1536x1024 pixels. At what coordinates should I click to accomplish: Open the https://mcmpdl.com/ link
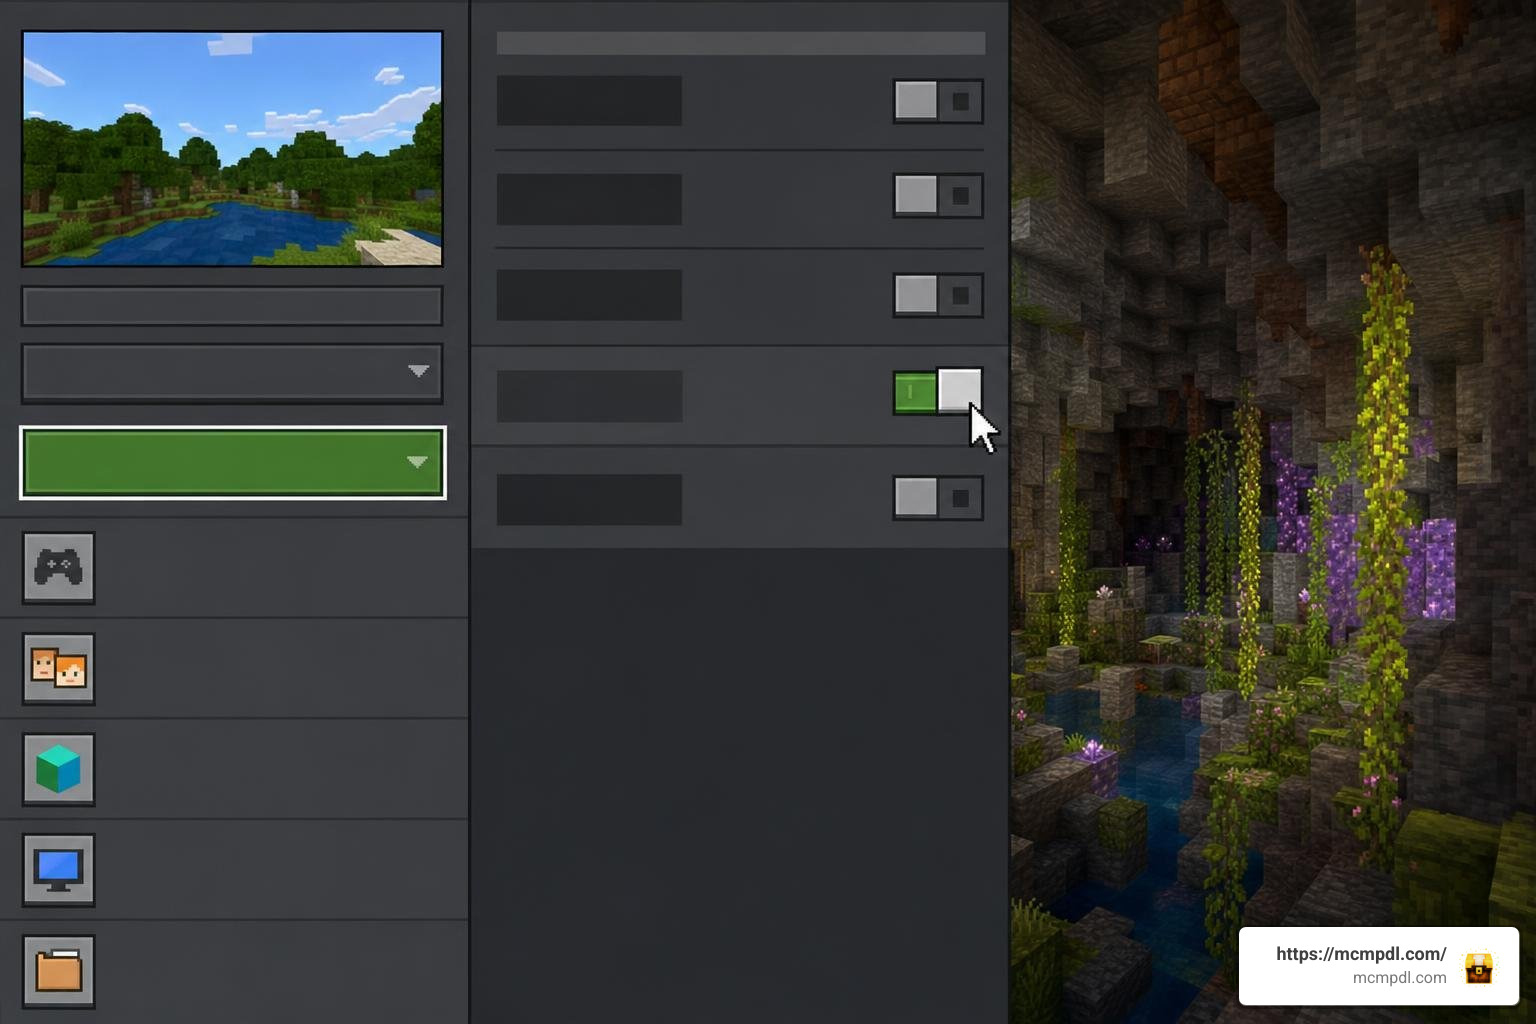tap(1360, 954)
